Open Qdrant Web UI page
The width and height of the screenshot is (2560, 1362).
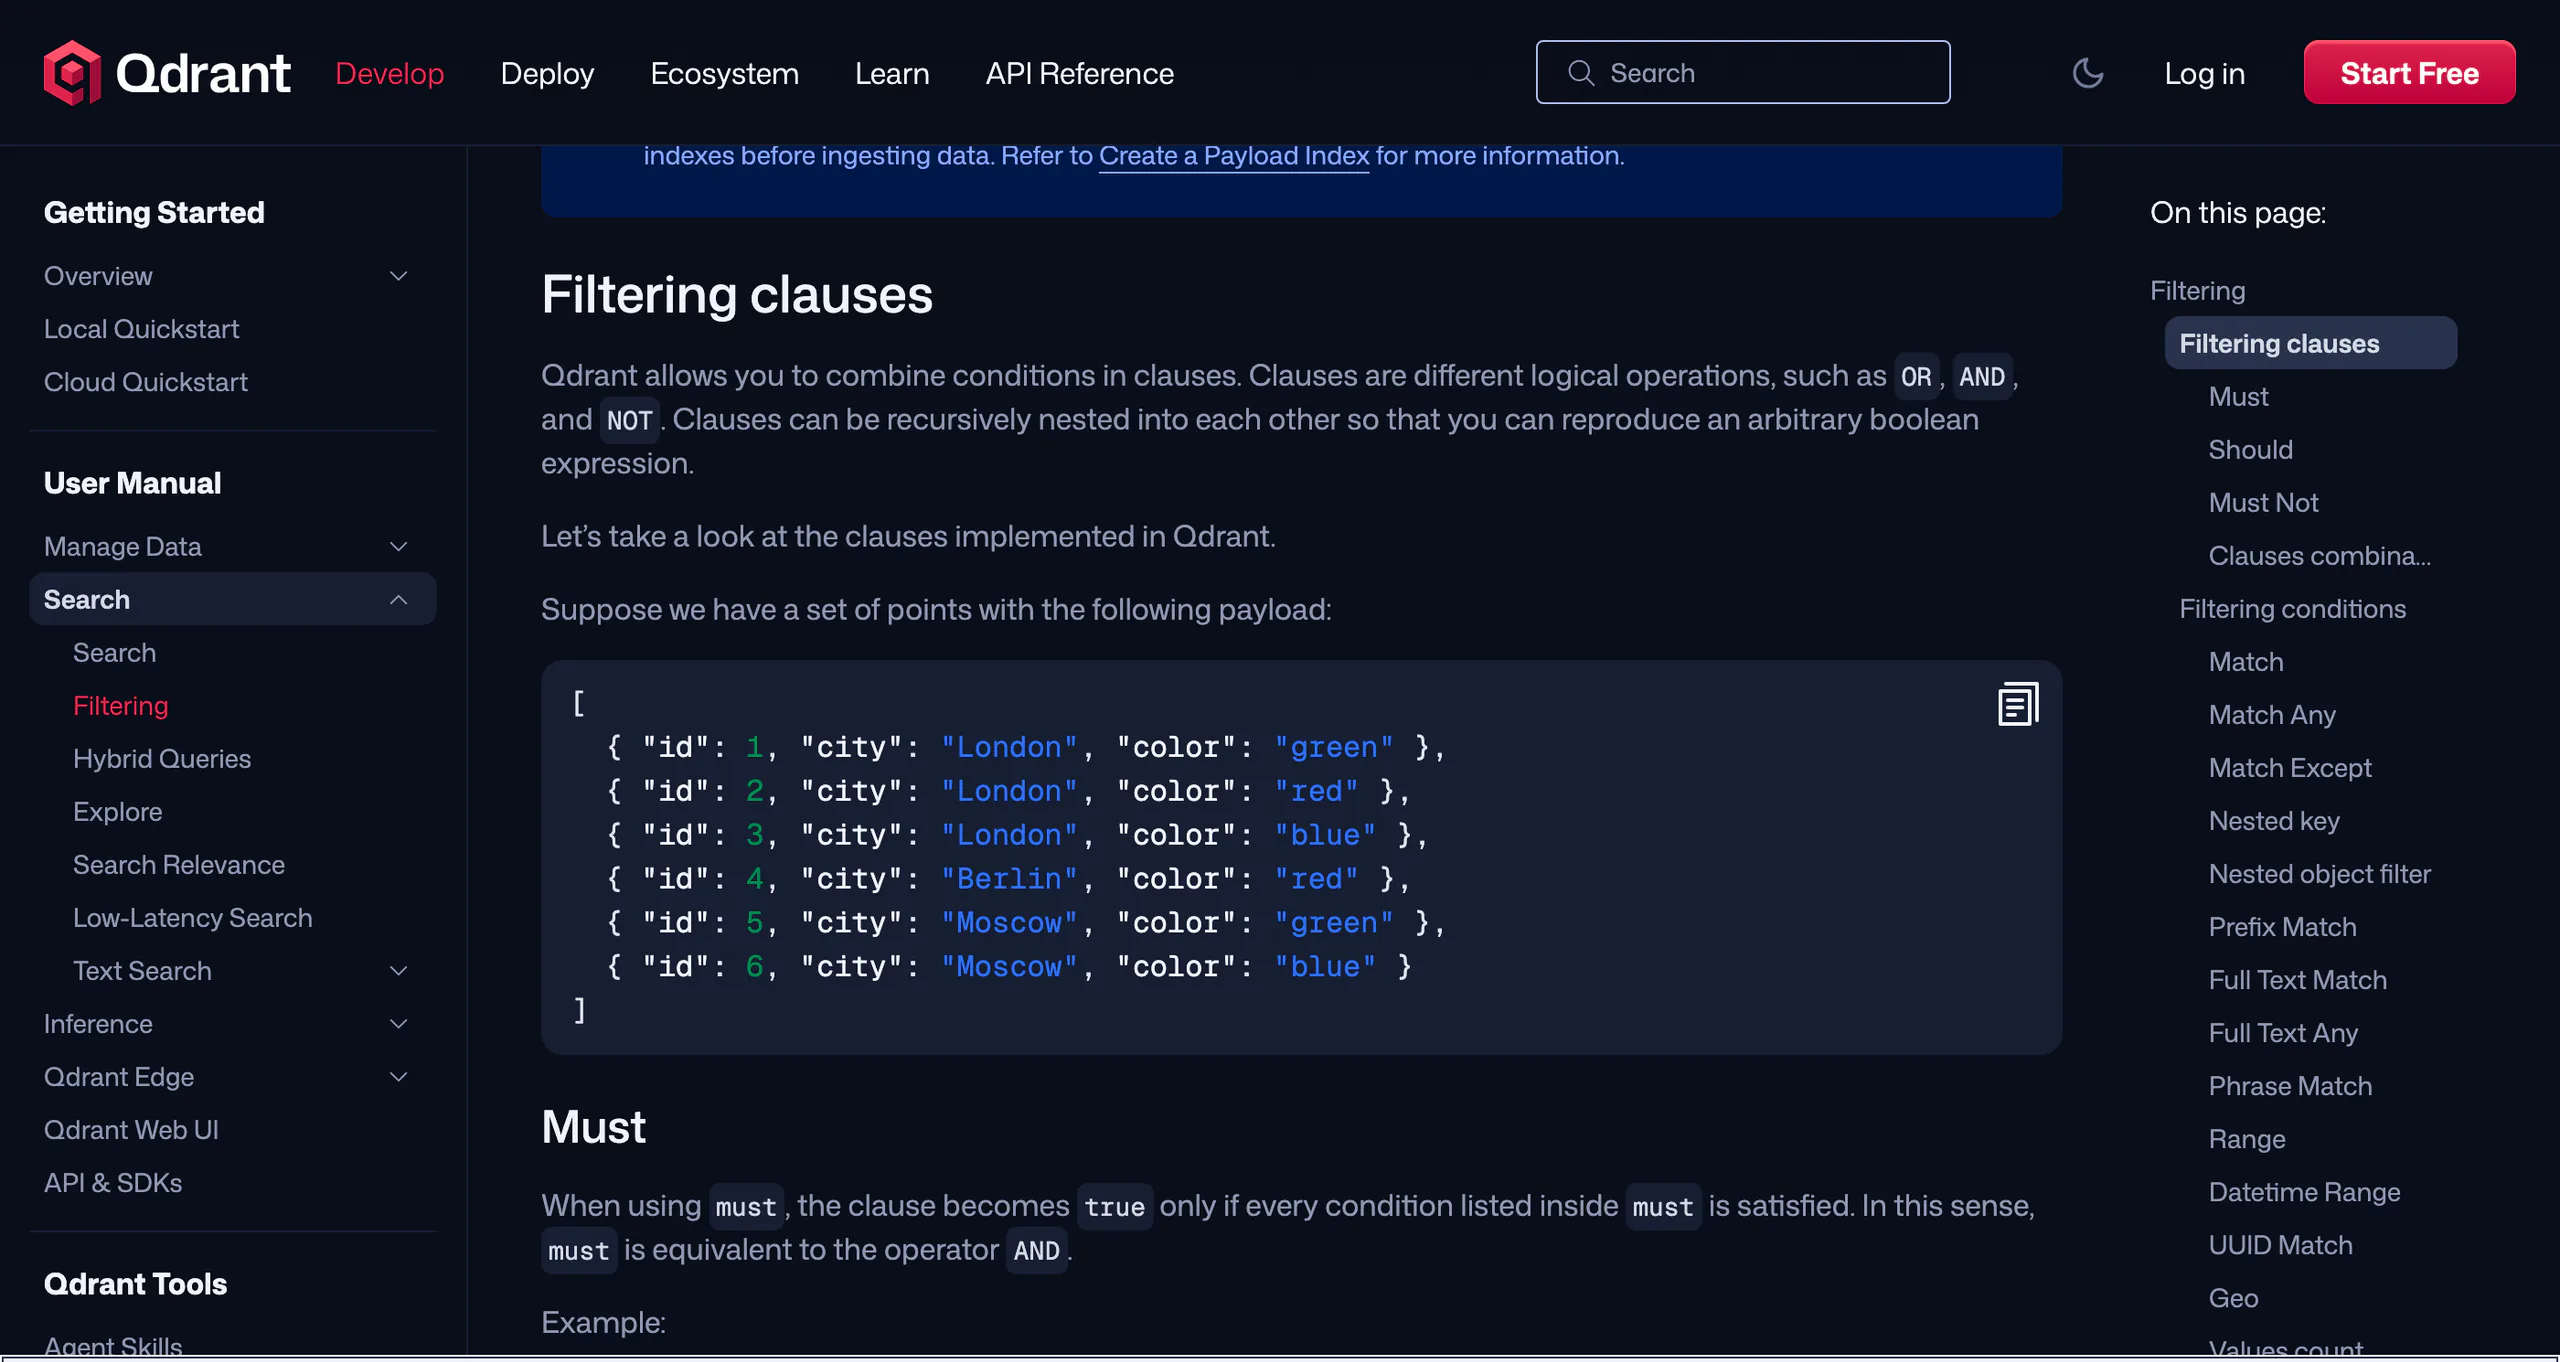point(131,1130)
